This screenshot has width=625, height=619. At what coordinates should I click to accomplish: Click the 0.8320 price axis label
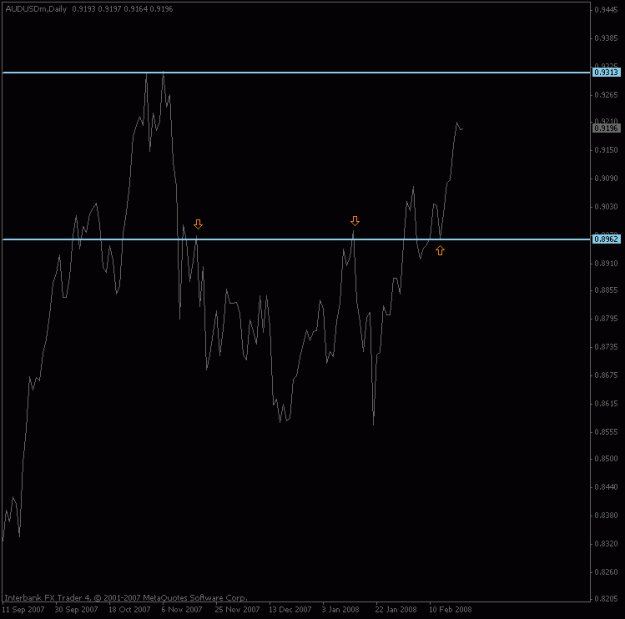(606, 543)
